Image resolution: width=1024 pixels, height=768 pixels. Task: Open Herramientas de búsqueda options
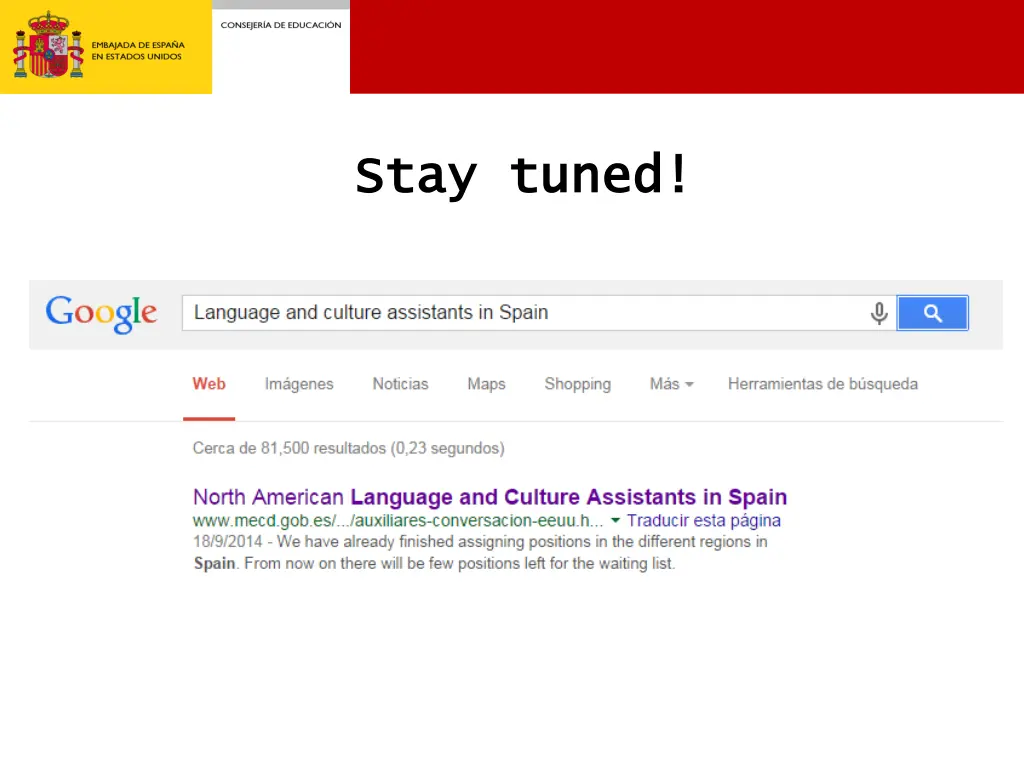click(x=823, y=384)
